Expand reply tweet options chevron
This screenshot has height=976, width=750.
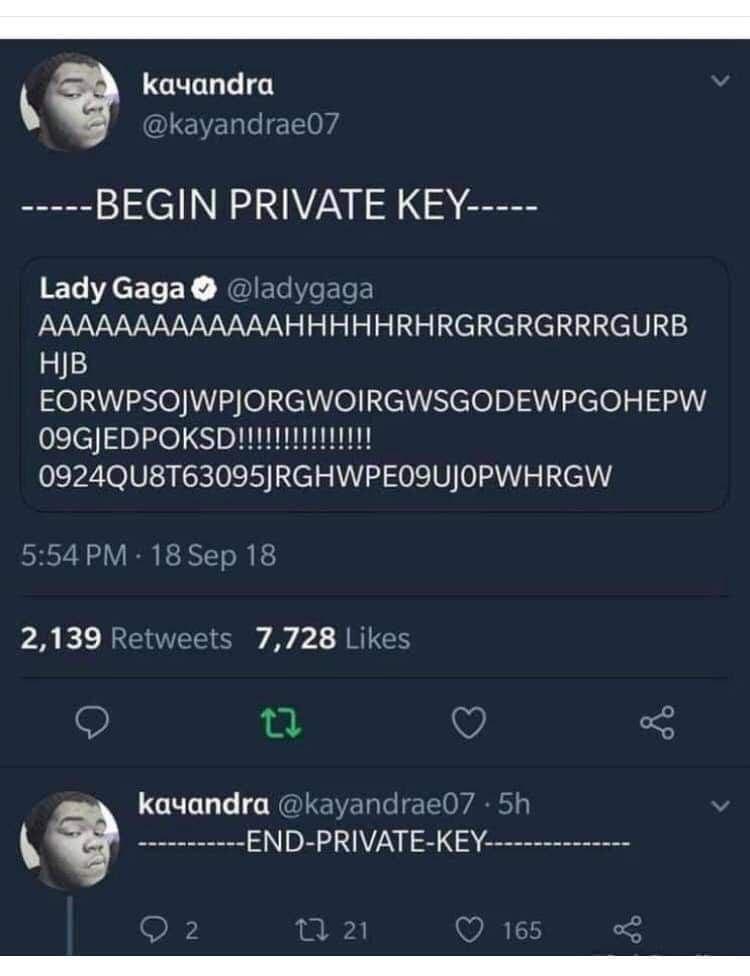(x=720, y=806)
